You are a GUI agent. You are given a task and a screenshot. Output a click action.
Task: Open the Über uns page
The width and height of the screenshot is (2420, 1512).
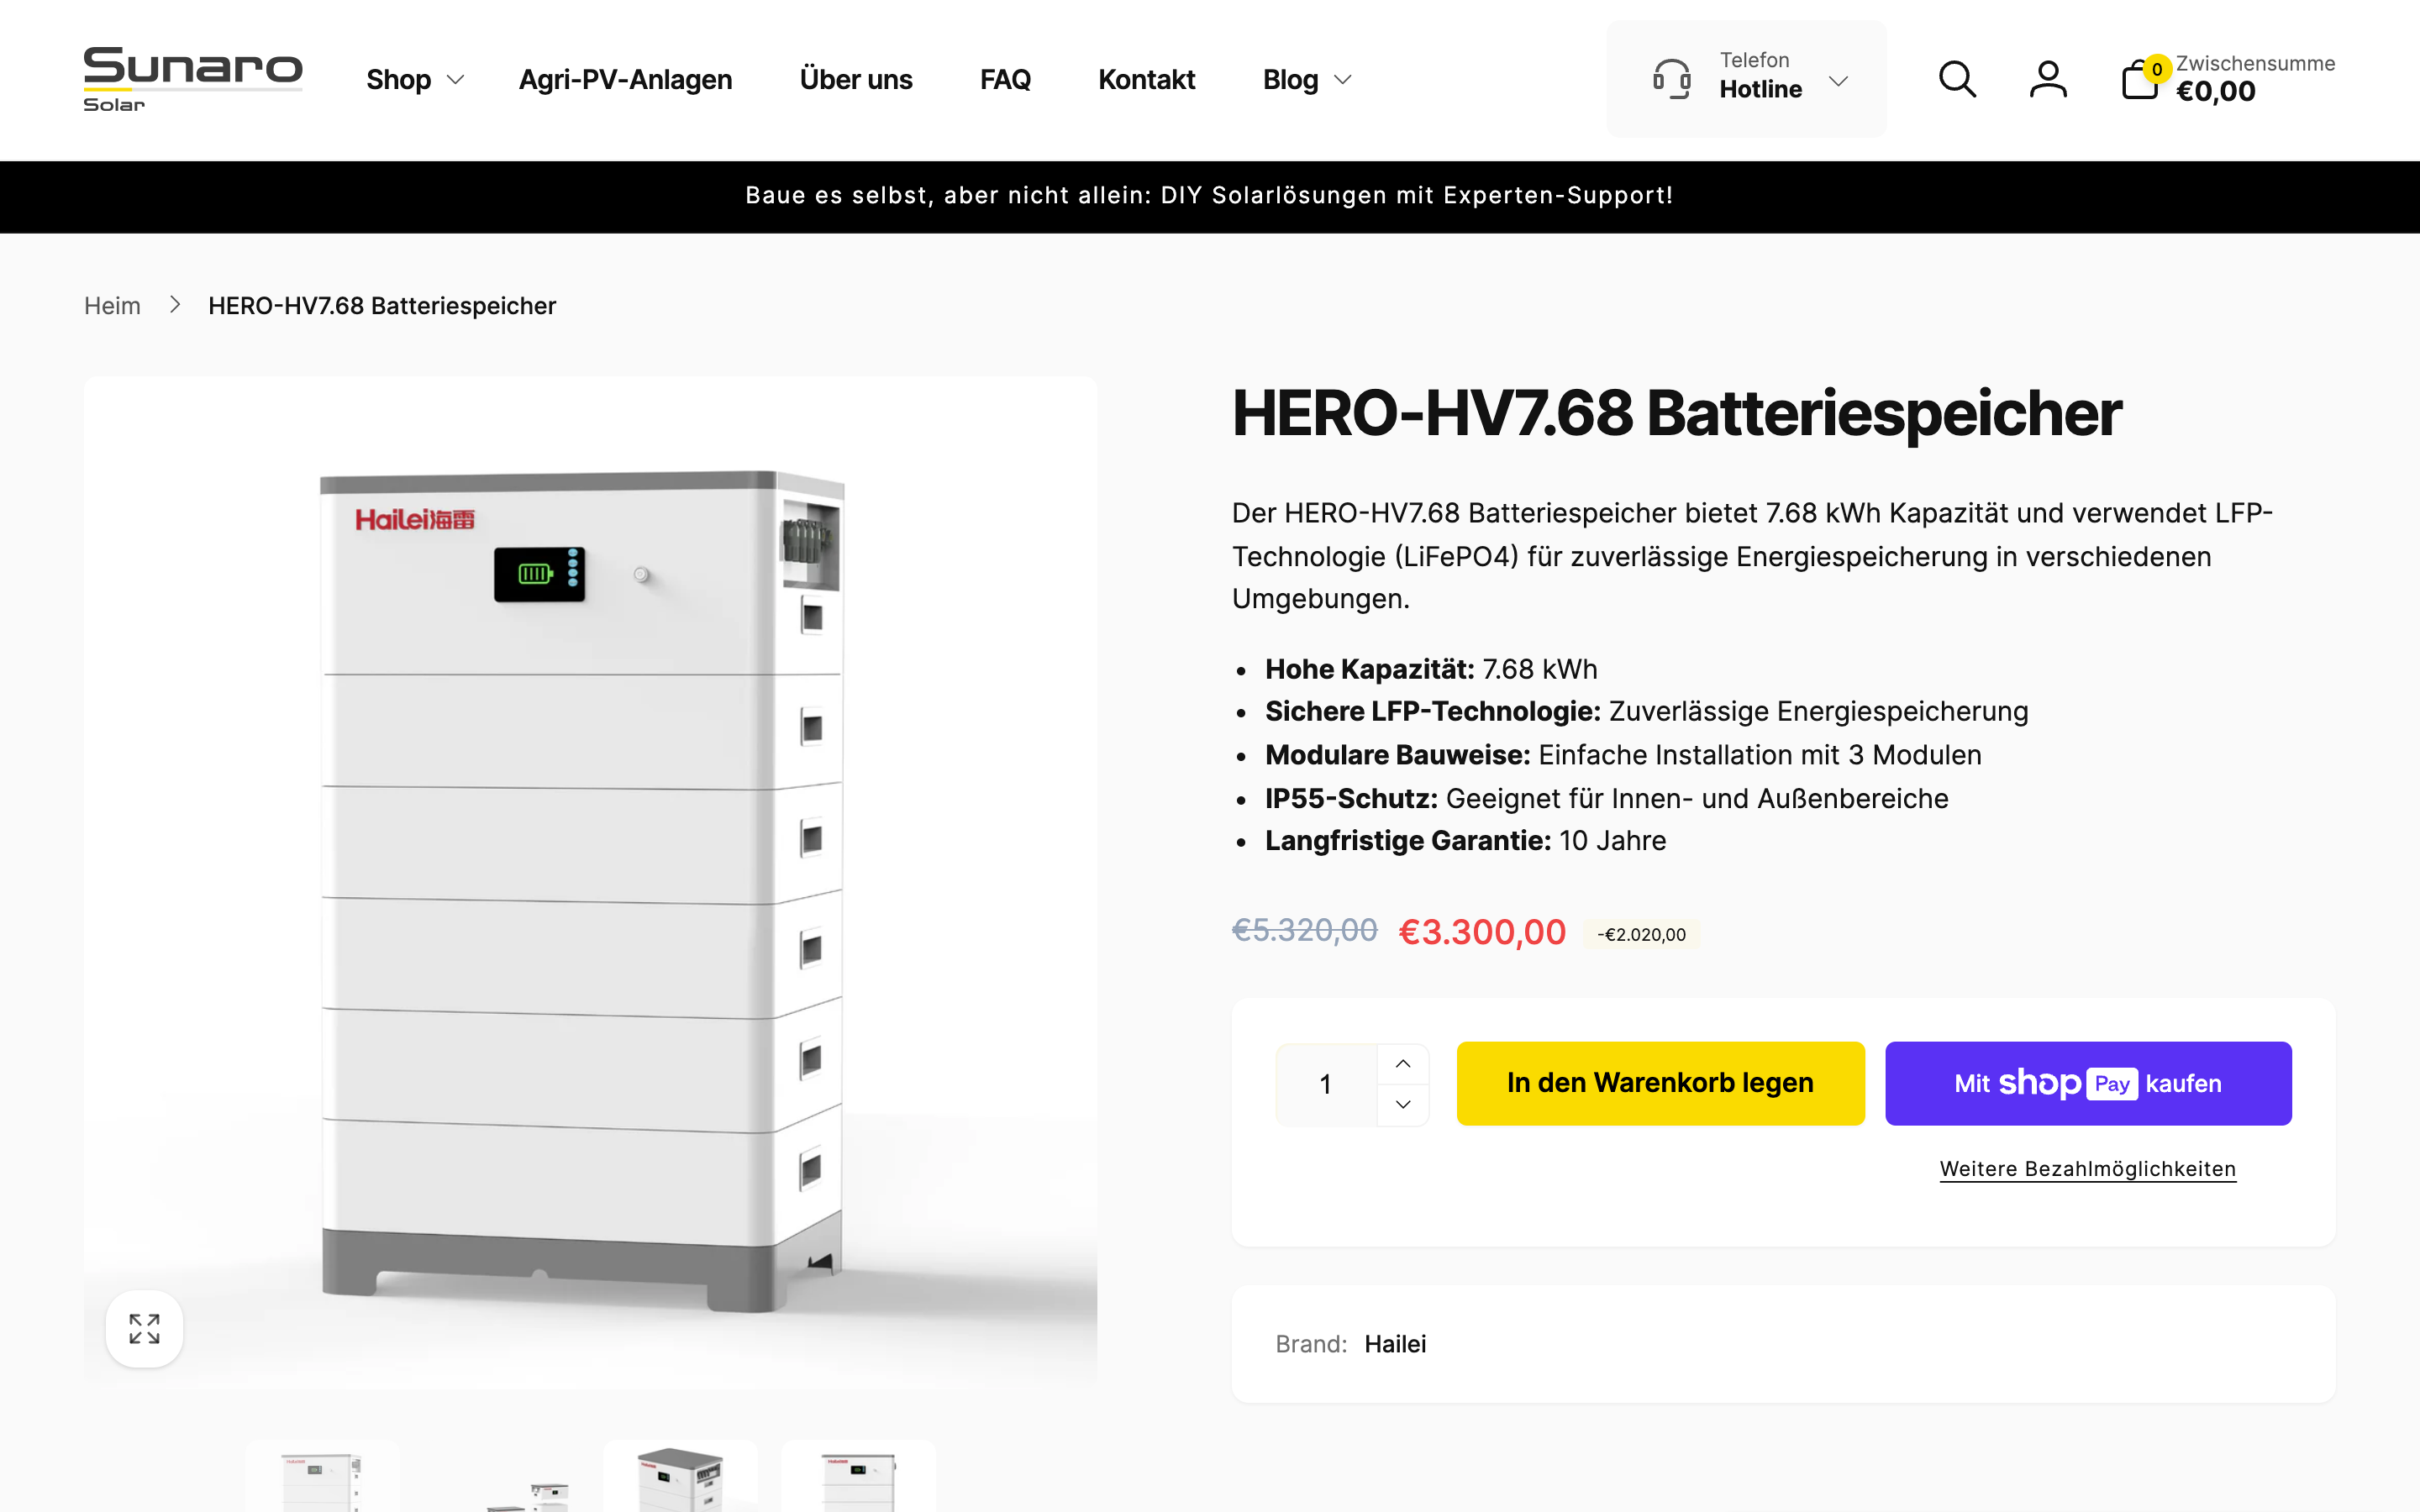click(x=855, y=79)
